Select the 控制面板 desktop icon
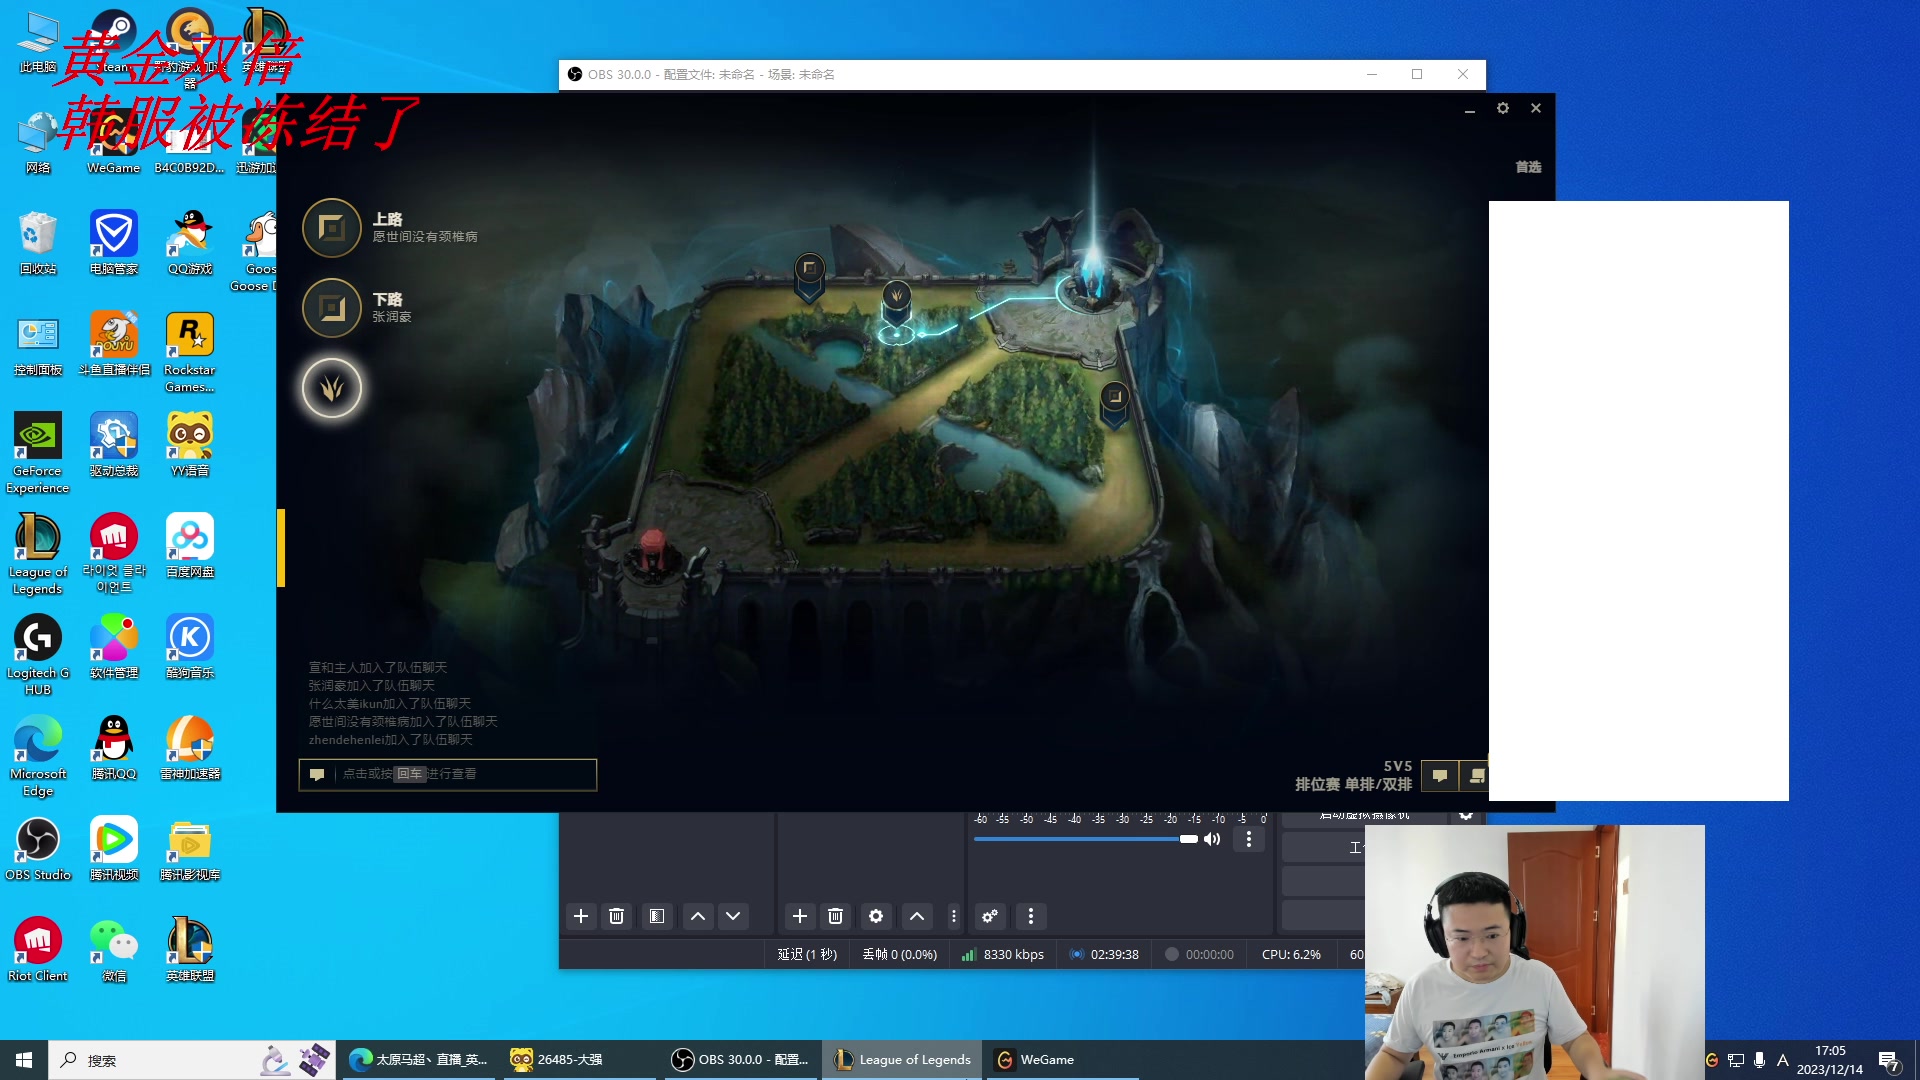Viewport: 1920px width, 1080px height. click(x=38, y=344)
